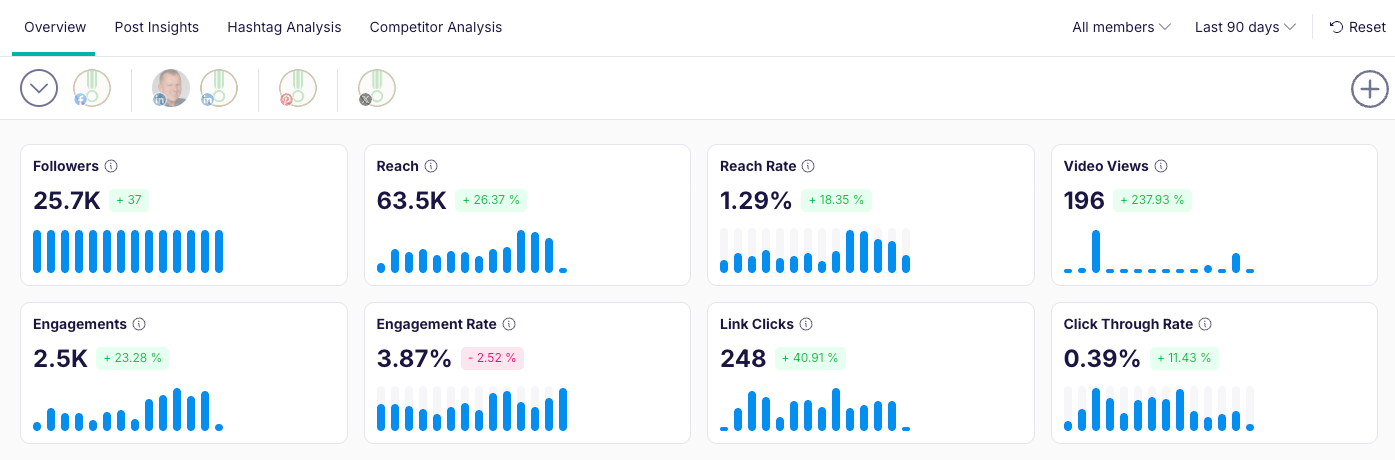Click info icon next to Followers

click(112, 166)
